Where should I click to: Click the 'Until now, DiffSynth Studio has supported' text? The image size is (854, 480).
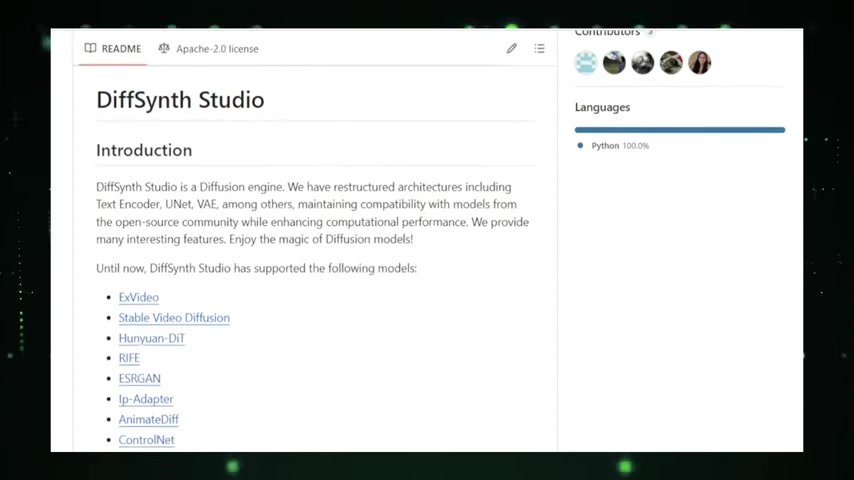tap(201, 269)
